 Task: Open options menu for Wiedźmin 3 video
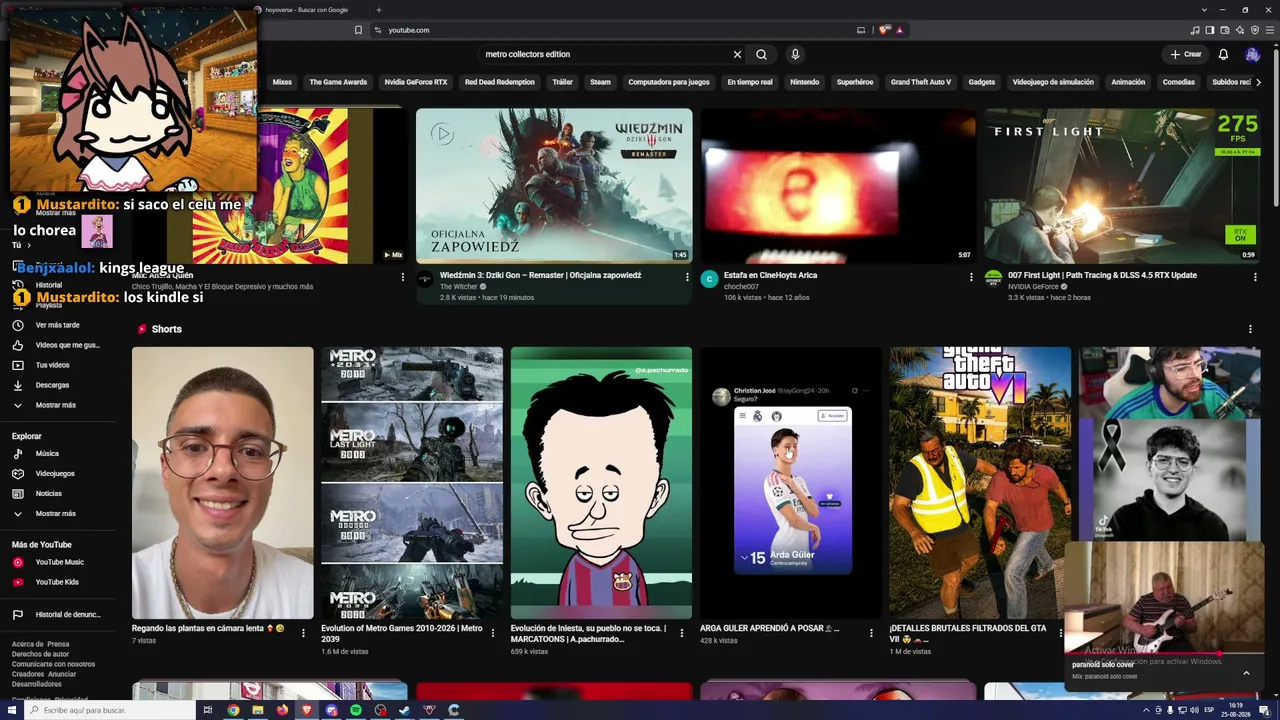[687, 277]
